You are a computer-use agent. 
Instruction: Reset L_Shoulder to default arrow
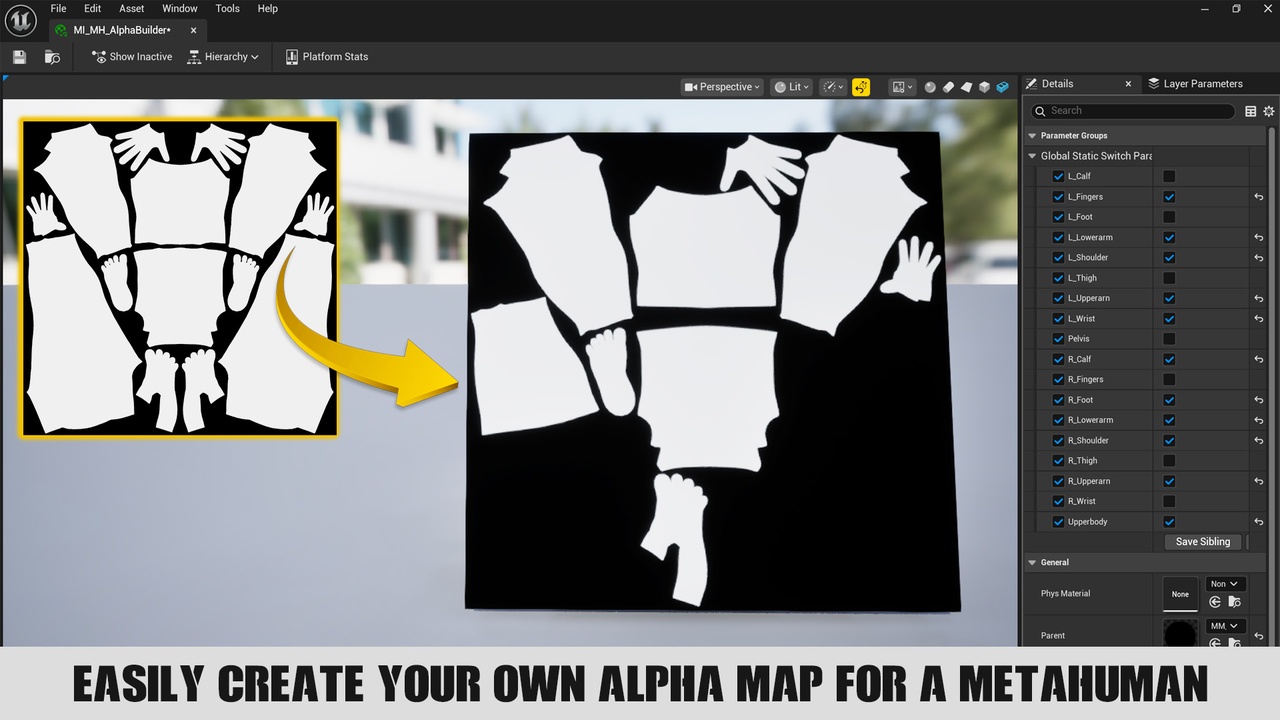[x=1259, y=258]
